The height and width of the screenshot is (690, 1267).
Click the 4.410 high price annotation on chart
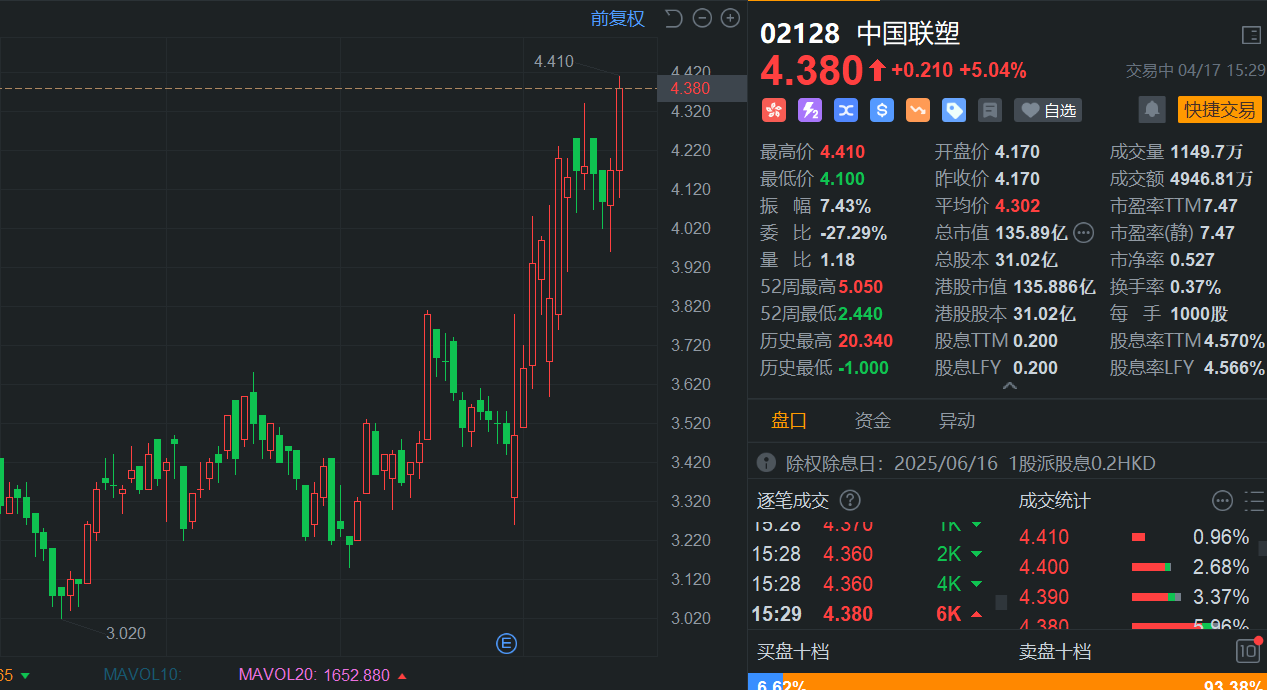[x=554, y=61]
